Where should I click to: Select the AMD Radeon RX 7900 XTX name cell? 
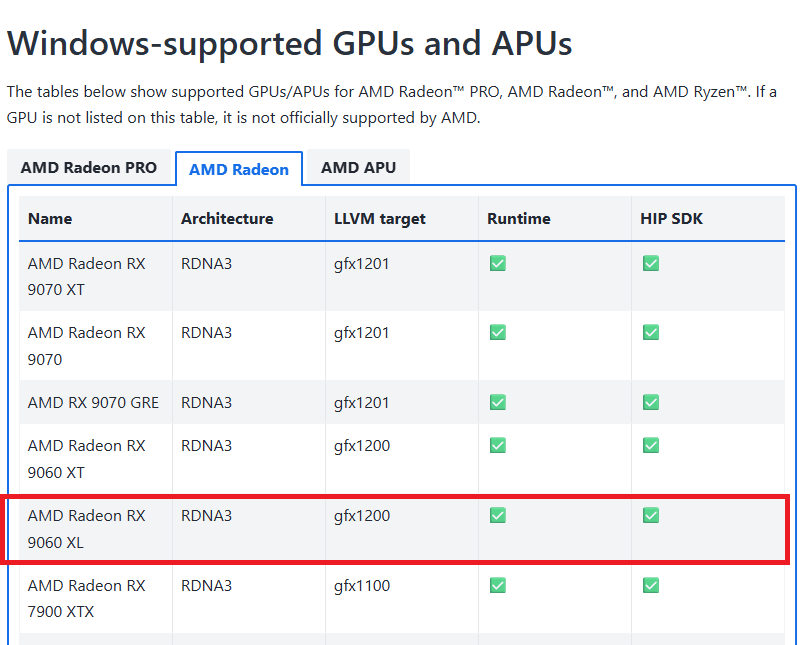point(96,598)
